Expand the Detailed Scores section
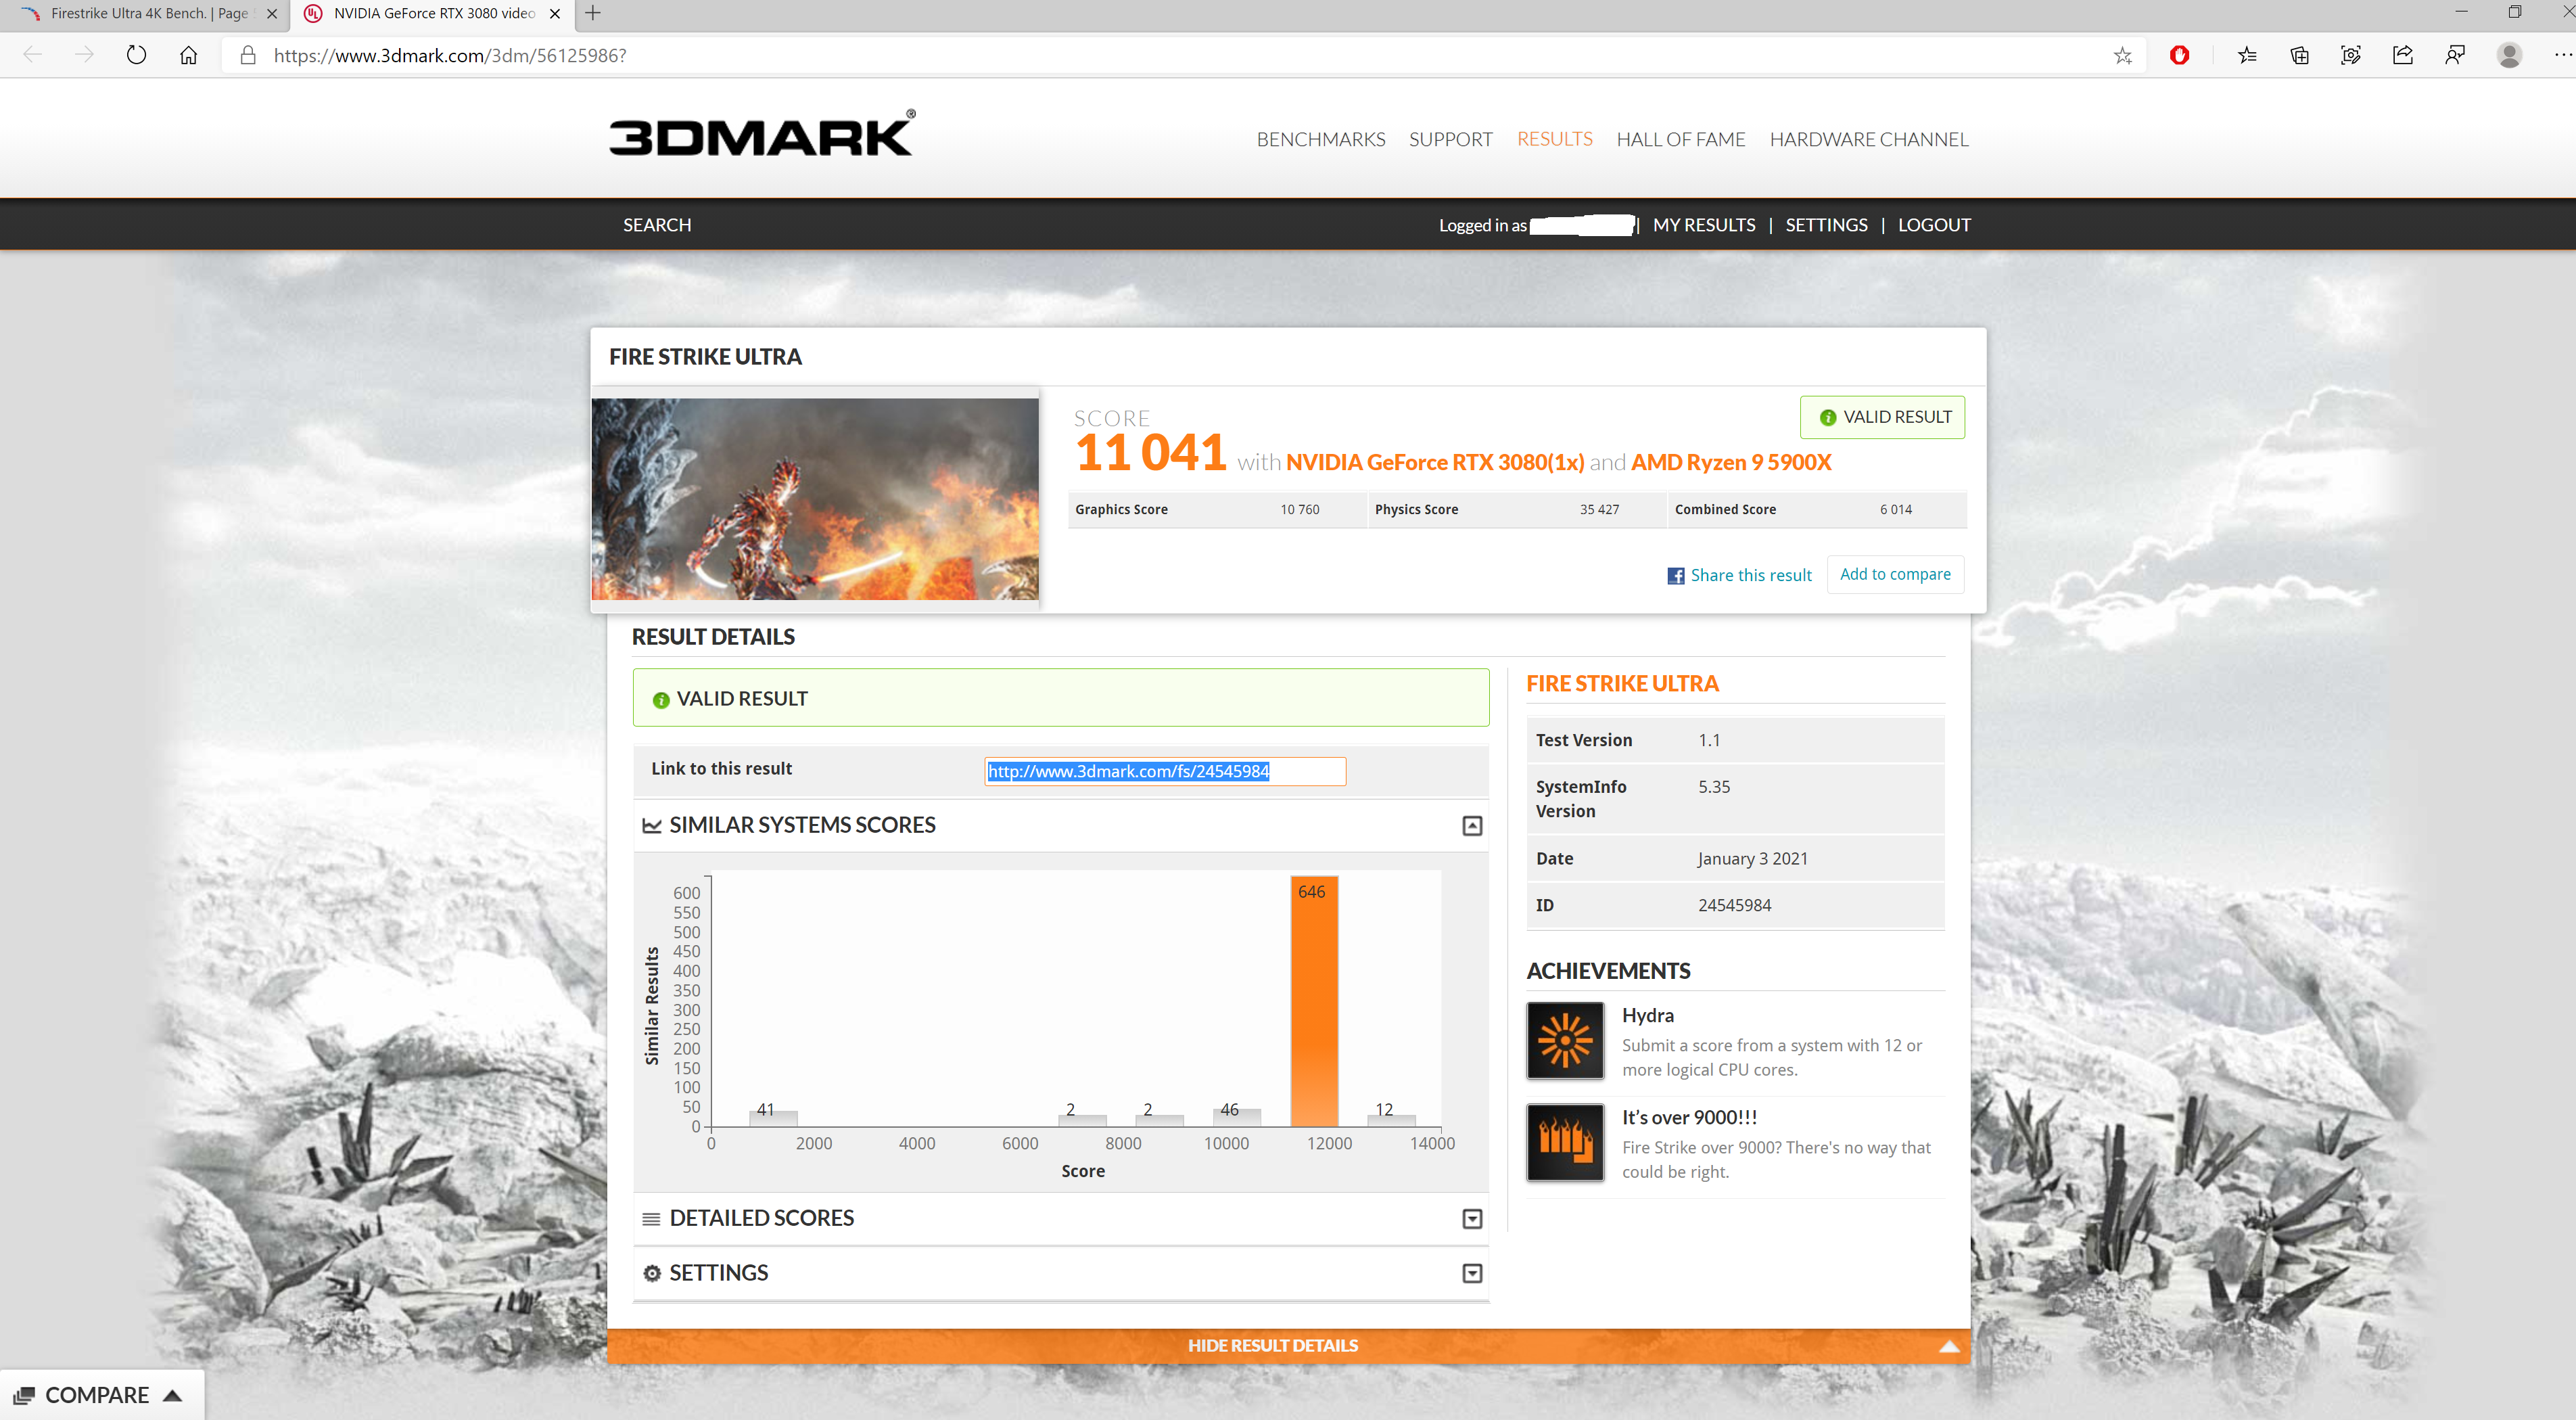This screenshot has height=1420, width=2576. click(1472, 1219)
